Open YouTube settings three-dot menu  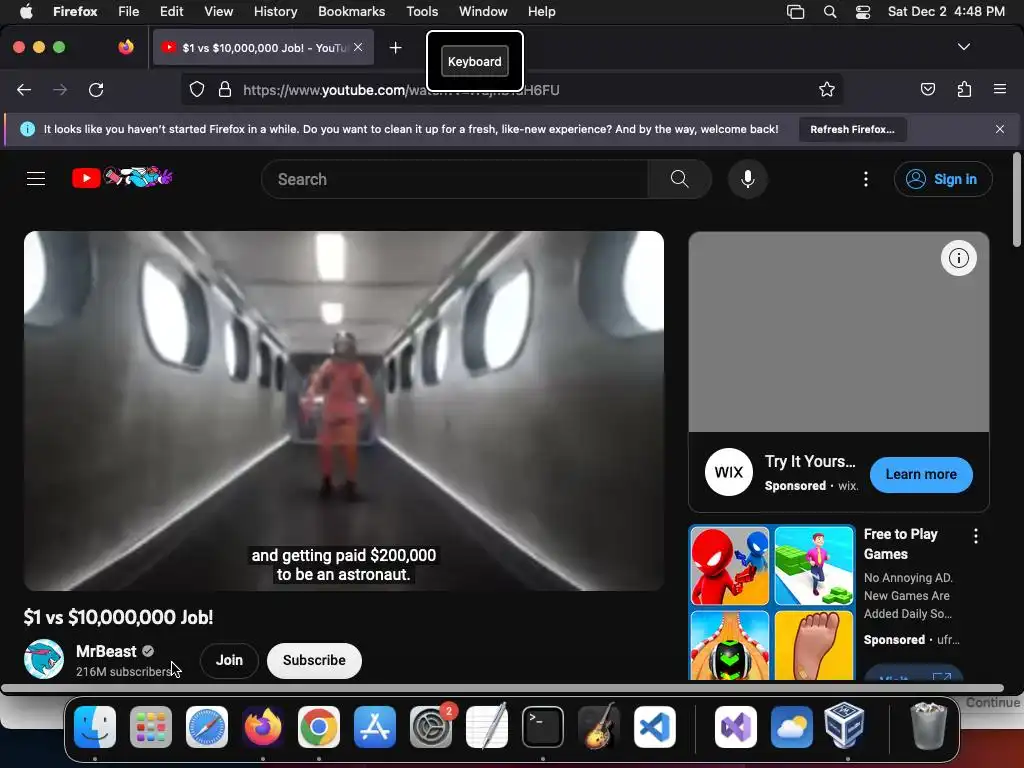point(866,179)
